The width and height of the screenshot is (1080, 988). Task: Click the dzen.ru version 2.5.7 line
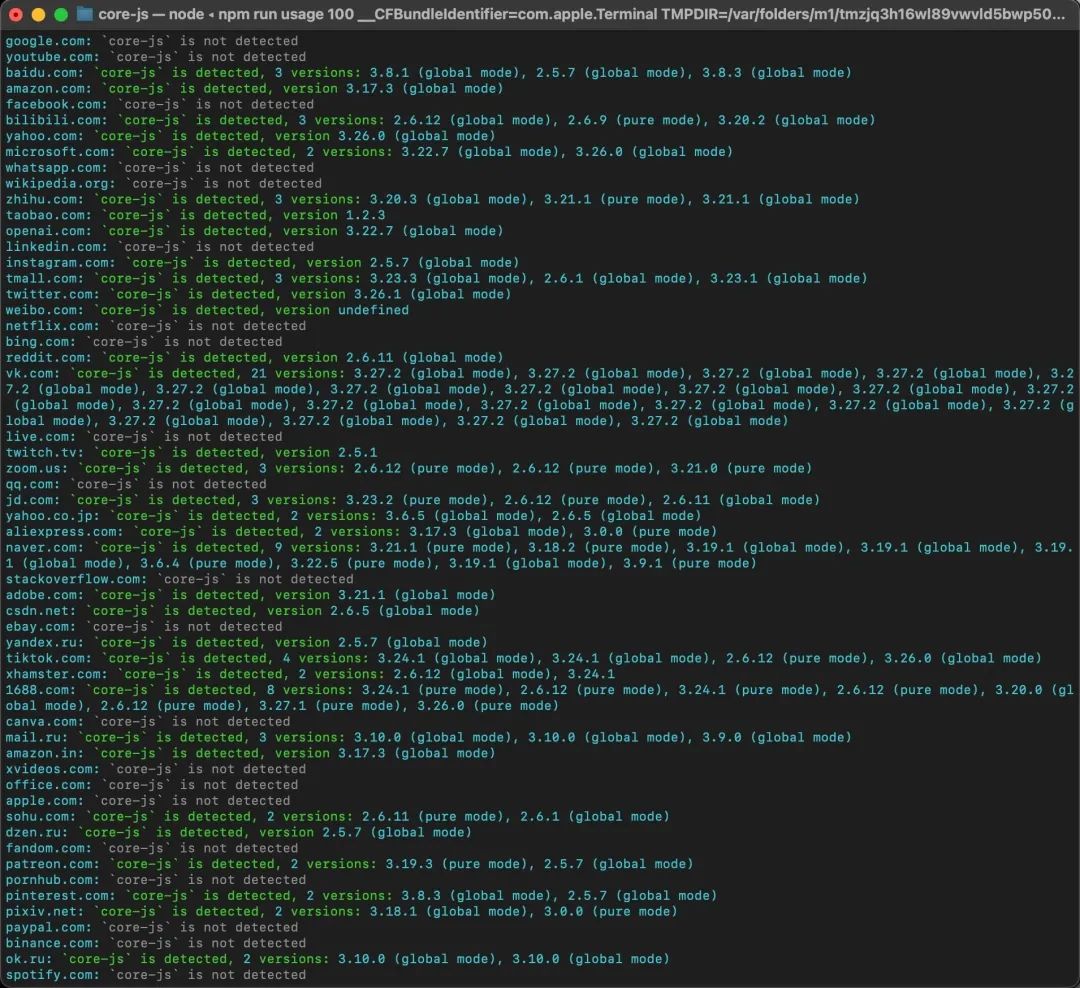pyautogui.click(x=239, y=834)
